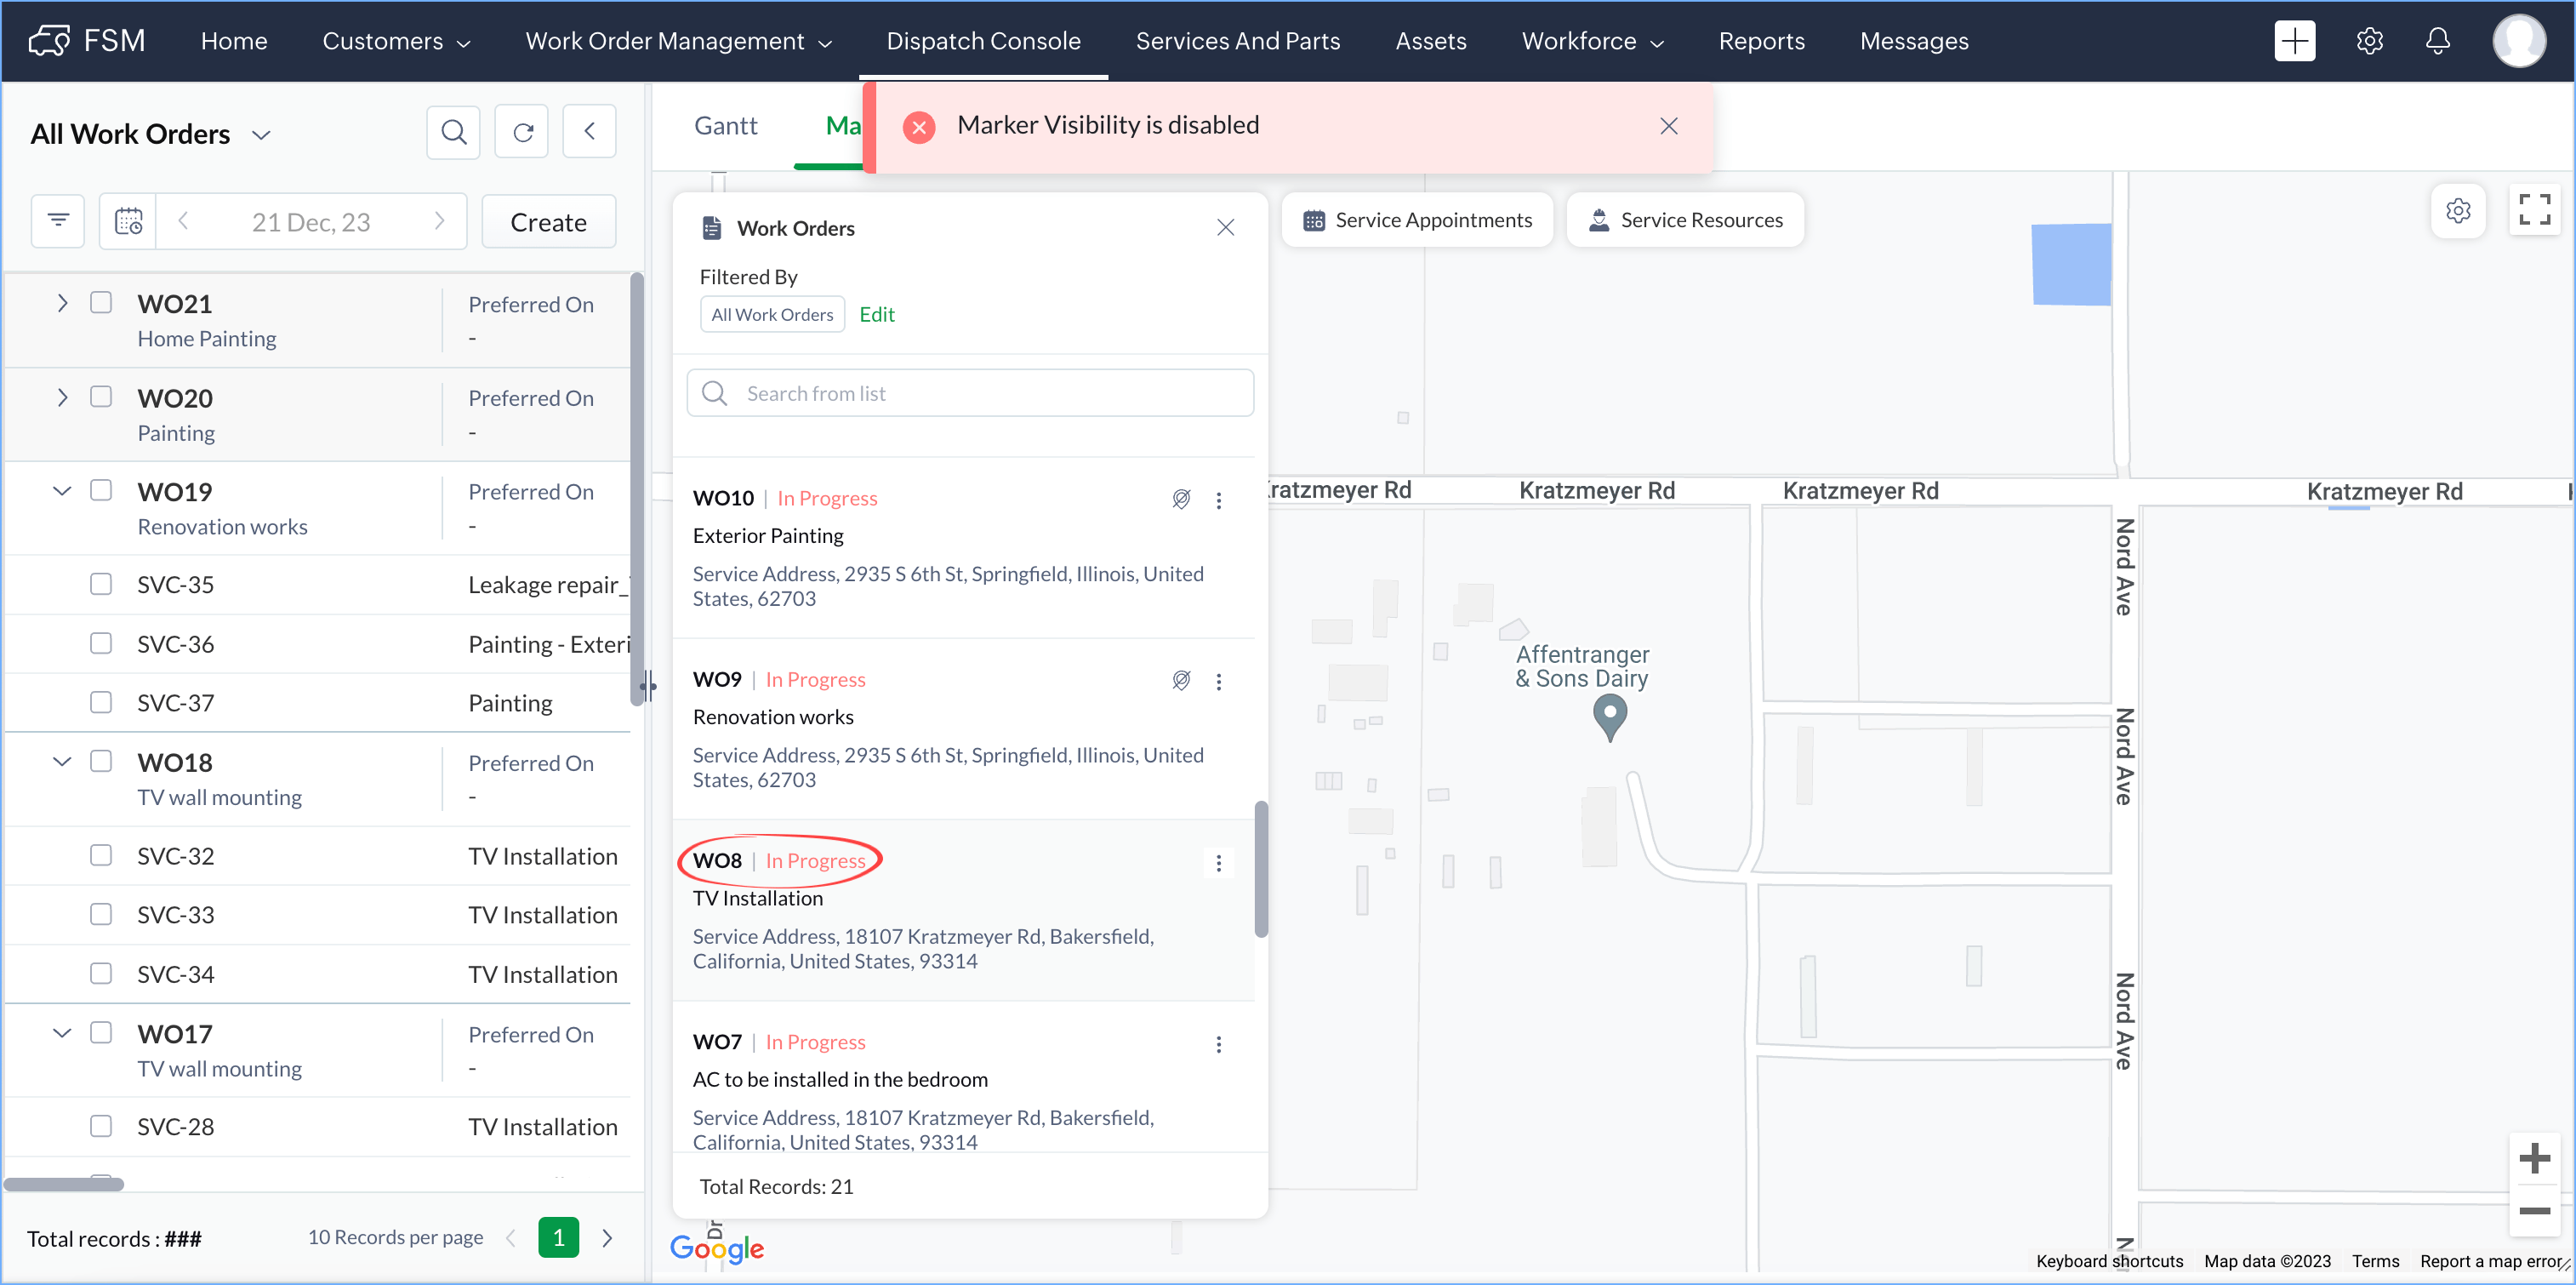Check the WO21 checkbox
The height and width of the screenshot is (1285, 2576).
[101, 303]
